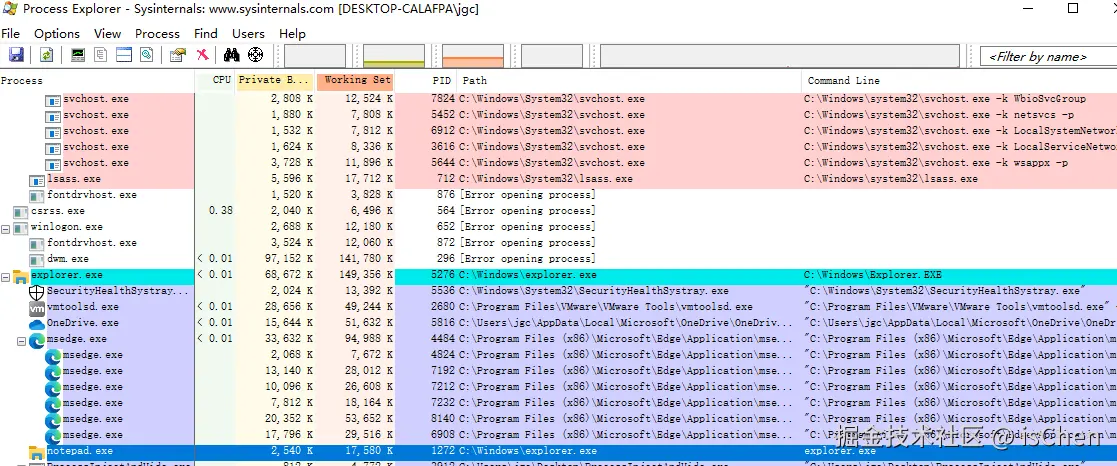Image resolution: width=1117 pixels, height=466 pixels.
Task: Click the orange toolbar mini graph
Action: (x=473, y=56)
